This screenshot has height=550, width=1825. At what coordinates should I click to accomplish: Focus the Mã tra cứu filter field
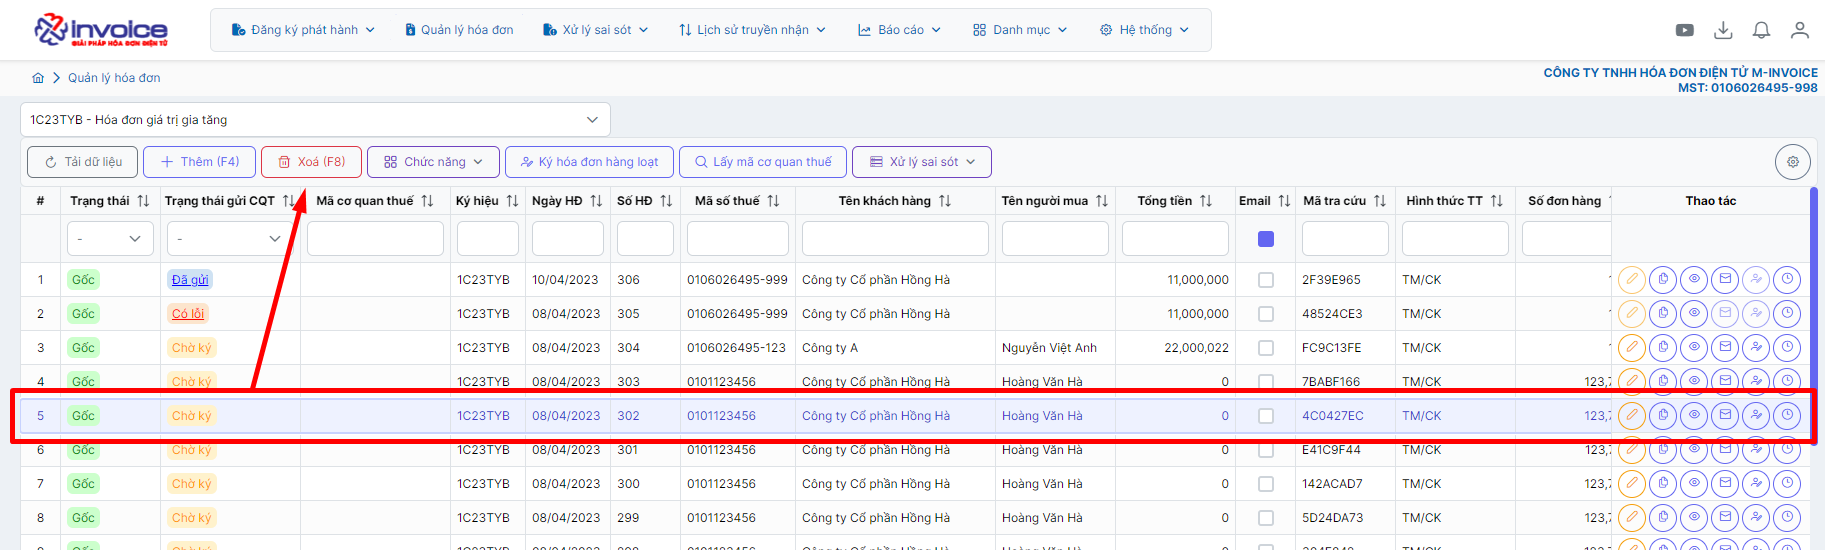[x=1345, y=239]
